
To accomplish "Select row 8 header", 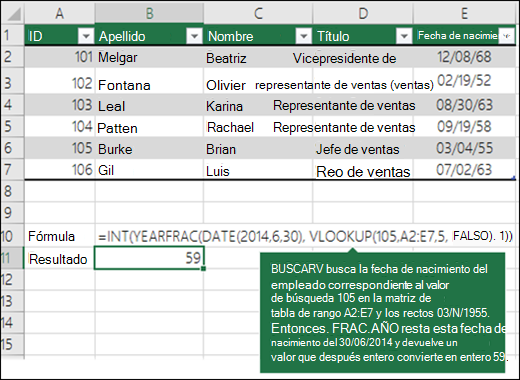I will click(x=12, y=191).
